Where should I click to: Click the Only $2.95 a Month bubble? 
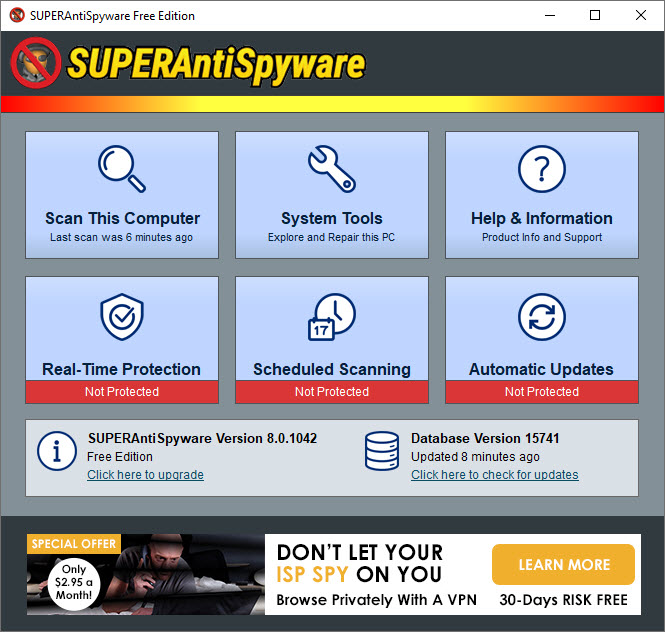(74, 582)
